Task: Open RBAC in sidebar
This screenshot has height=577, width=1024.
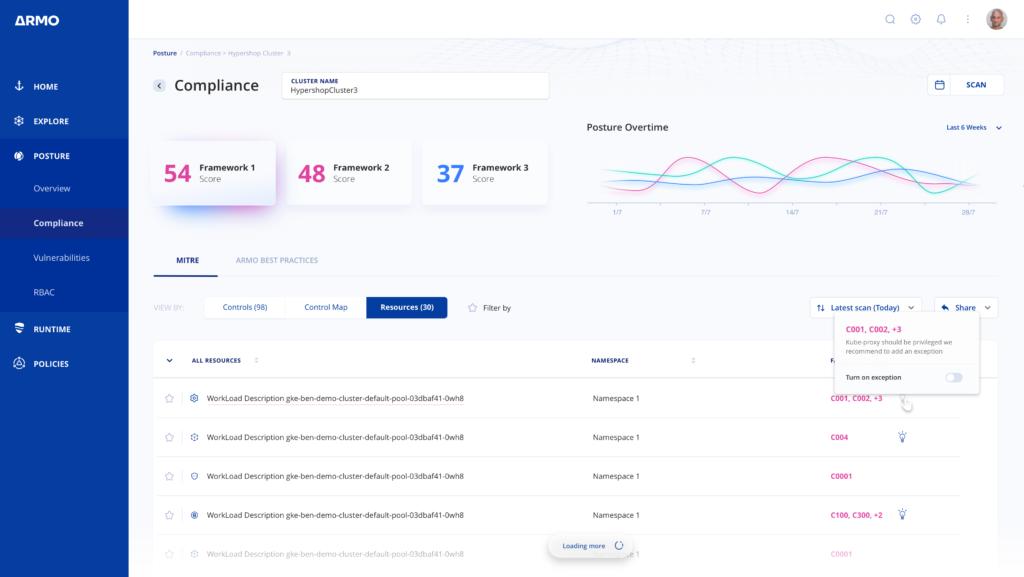Action: pyautogui.click(x=44, y=292)
